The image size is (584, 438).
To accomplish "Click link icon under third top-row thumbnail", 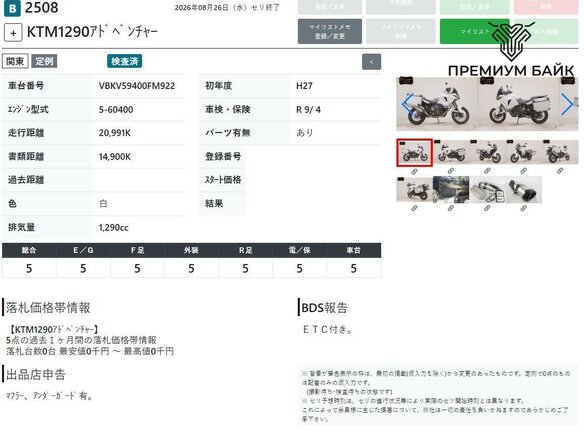I will tap(487, 171).
